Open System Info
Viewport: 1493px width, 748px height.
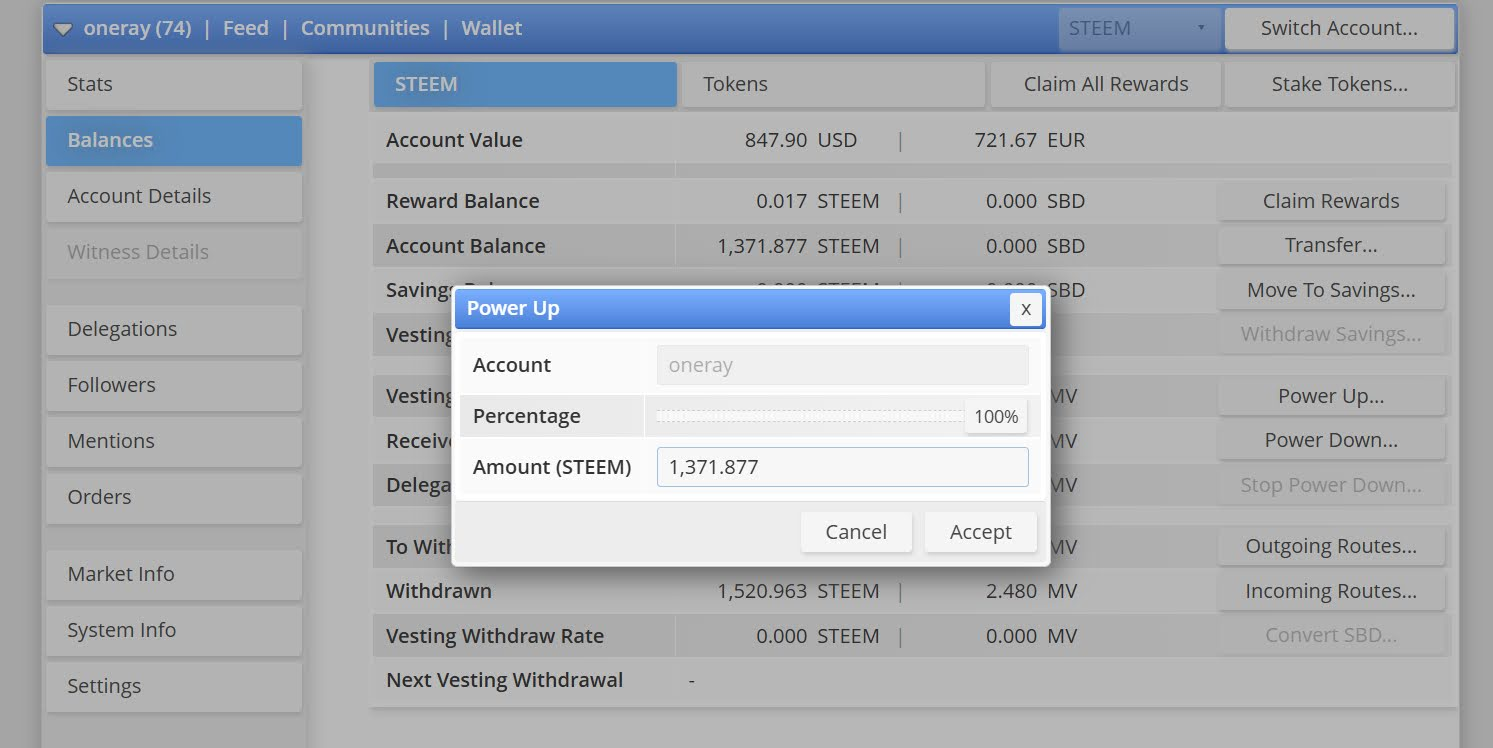pyautogui.click(x=174, y=630)
